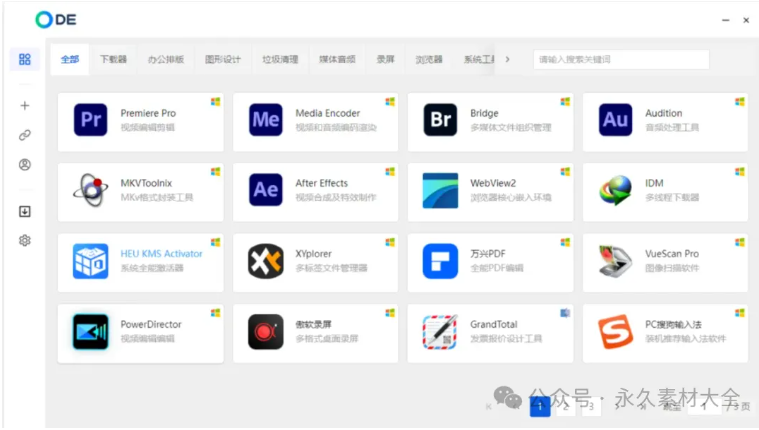Expand more category tabs with right chevron

click(x=507, y=59)
